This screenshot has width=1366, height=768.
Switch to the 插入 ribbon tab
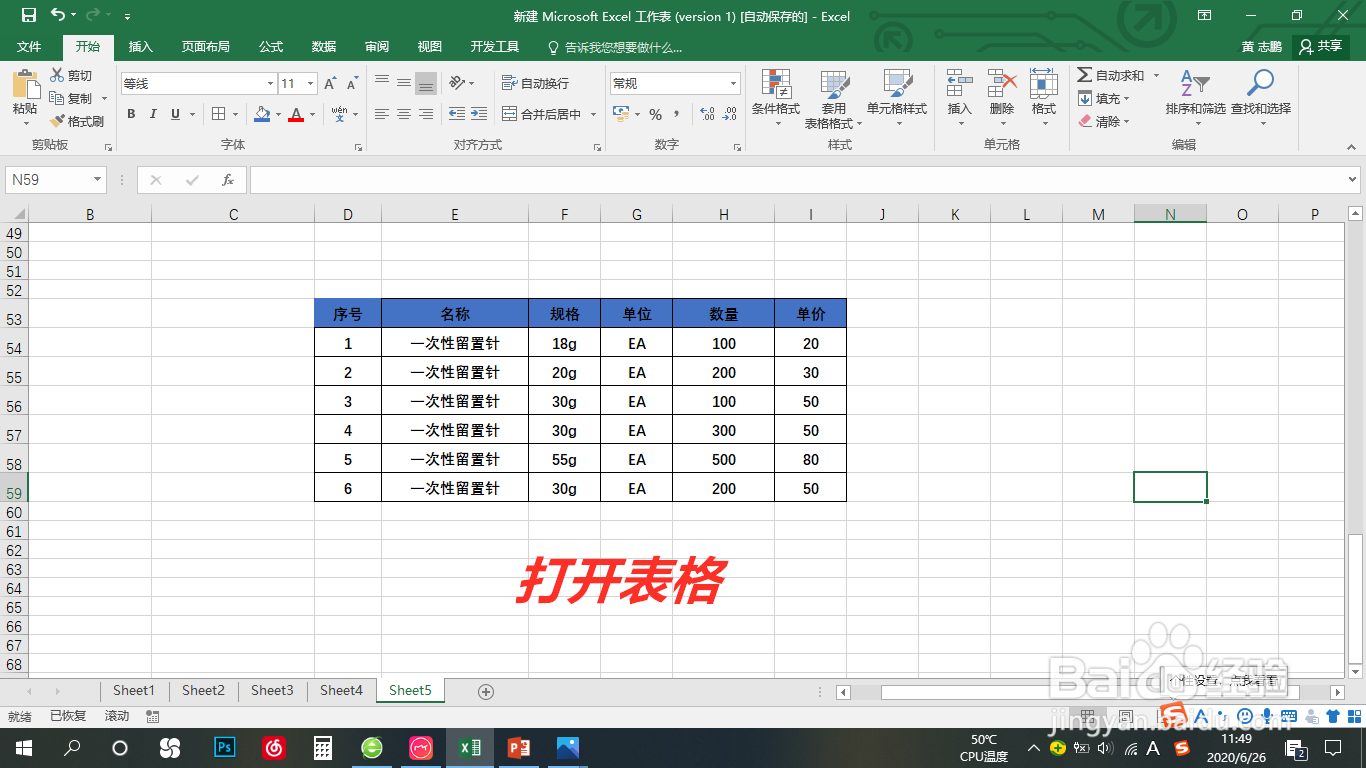point(140,46)
